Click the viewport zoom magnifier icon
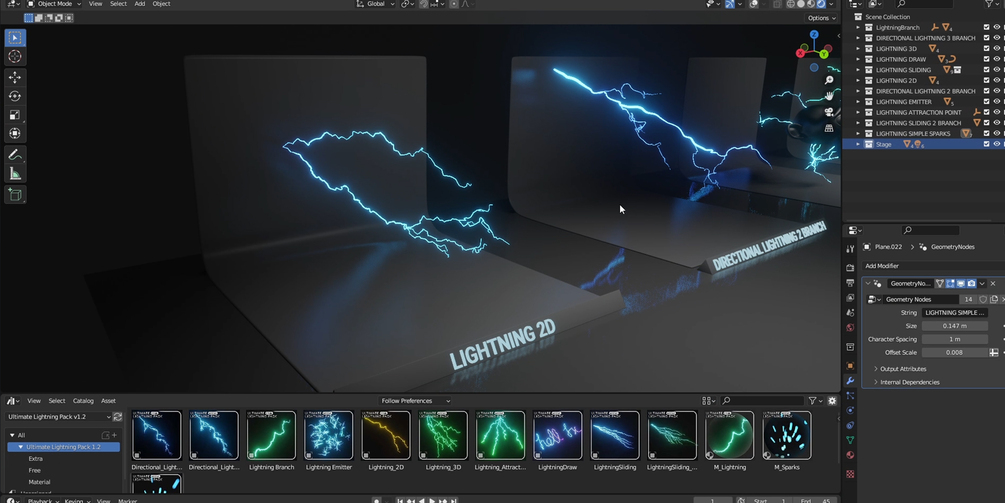This screenshot has width=1005, height=503. [829, 79]
